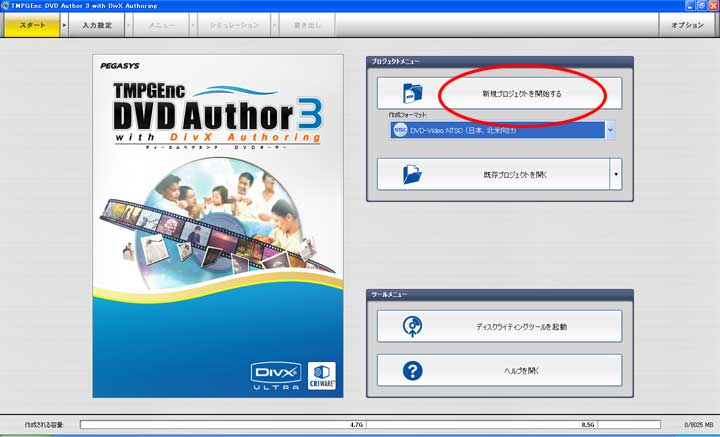
Task: Click the open existing project folder icon
Action: tap(412, 174)
